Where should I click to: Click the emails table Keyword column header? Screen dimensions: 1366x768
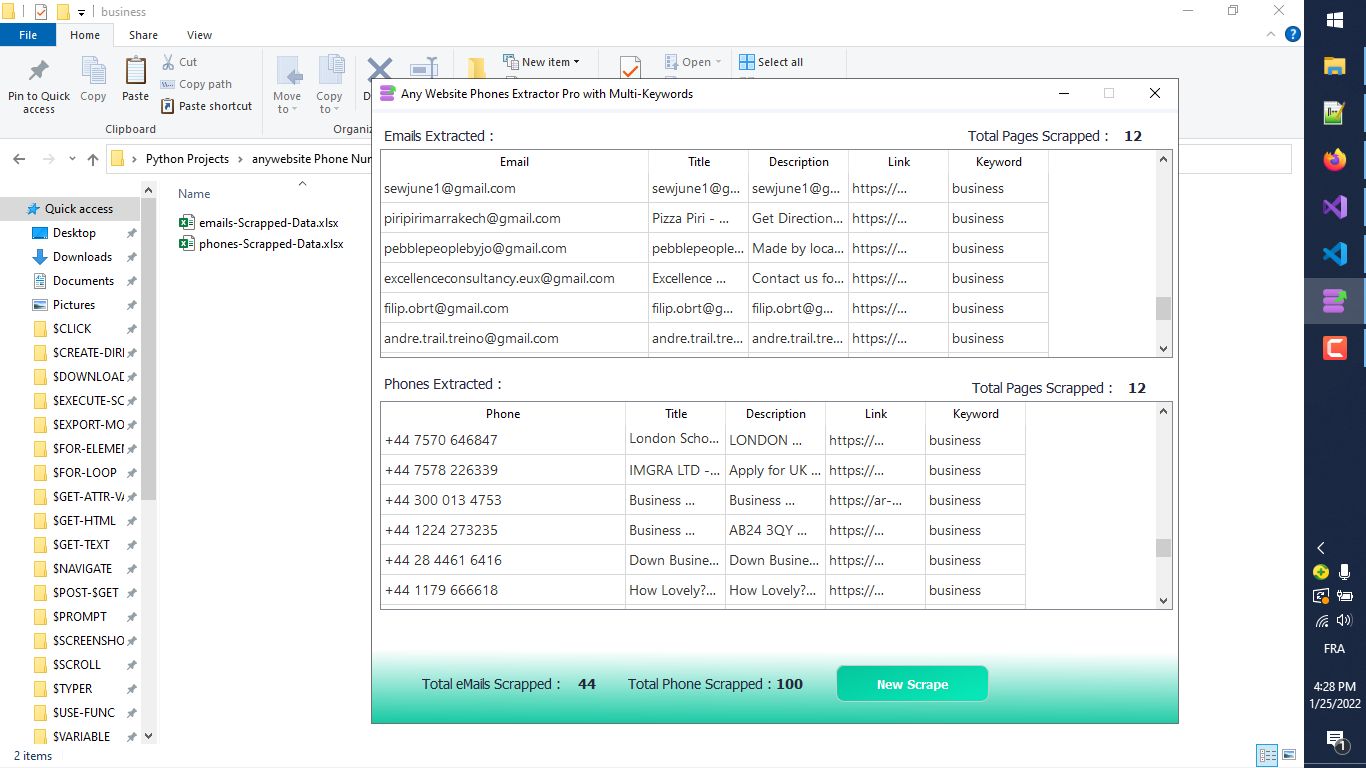point(998,162)
